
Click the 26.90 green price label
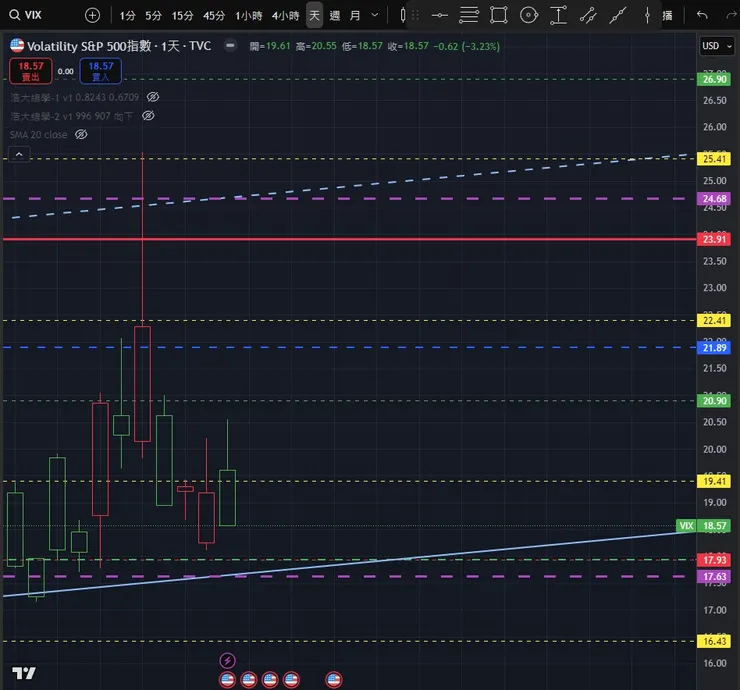click(714, 79)
